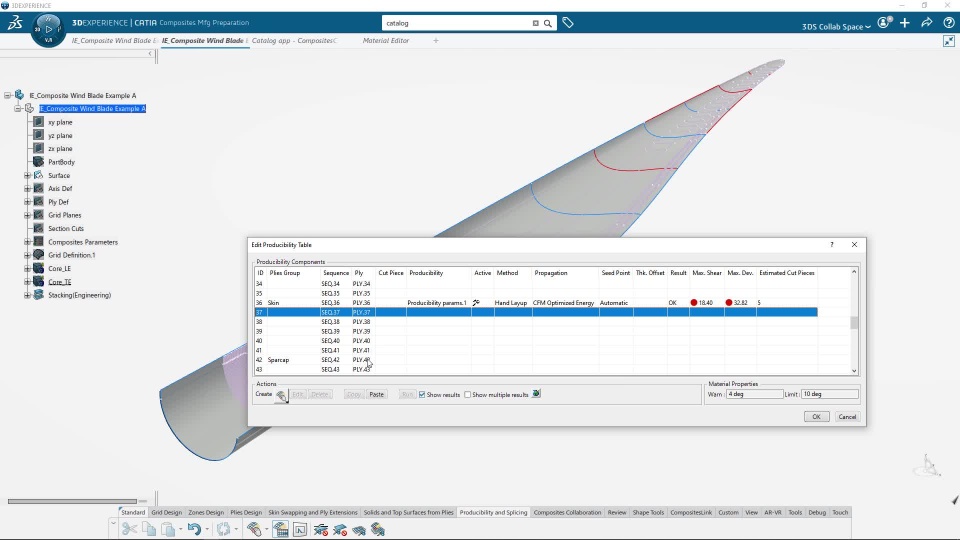Expand the Core_LE tree node

point(28,269)
